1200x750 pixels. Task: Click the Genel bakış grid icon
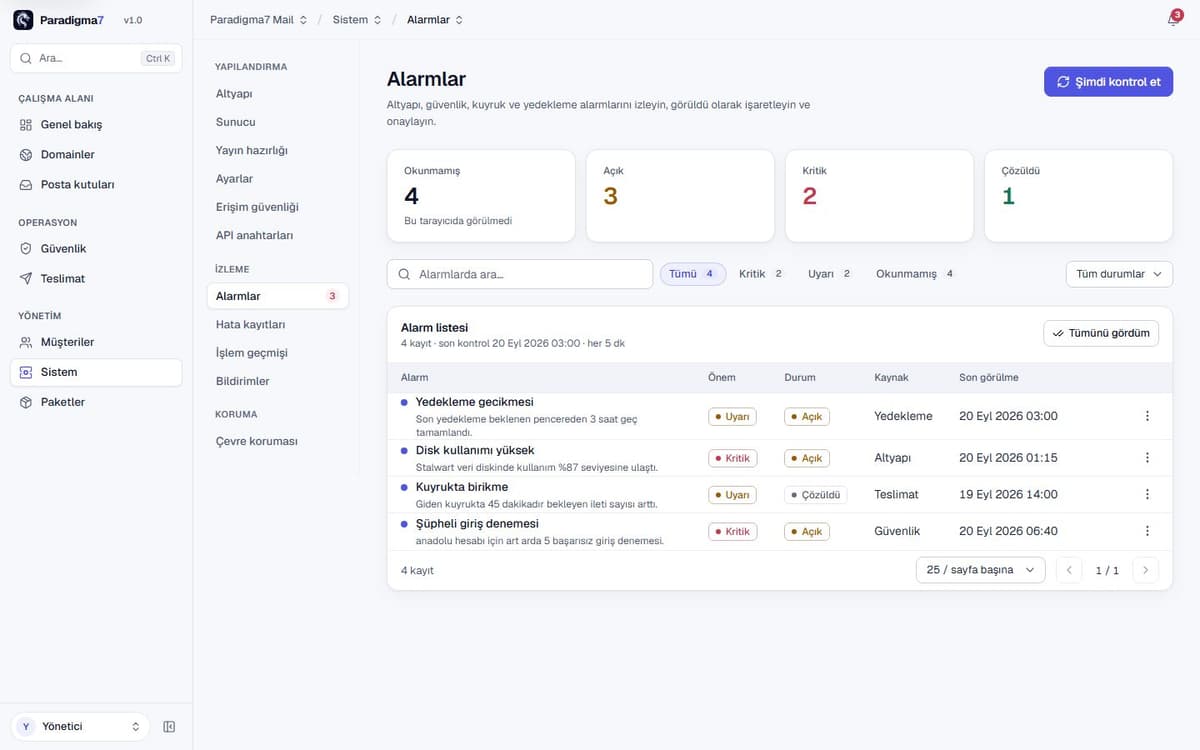26,125
